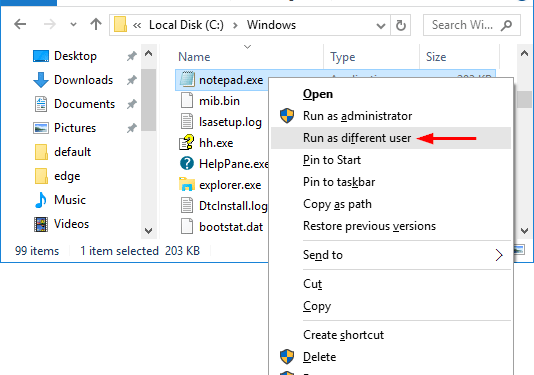
Task: Choose Run as administrator
Action: tap(391, 116)
